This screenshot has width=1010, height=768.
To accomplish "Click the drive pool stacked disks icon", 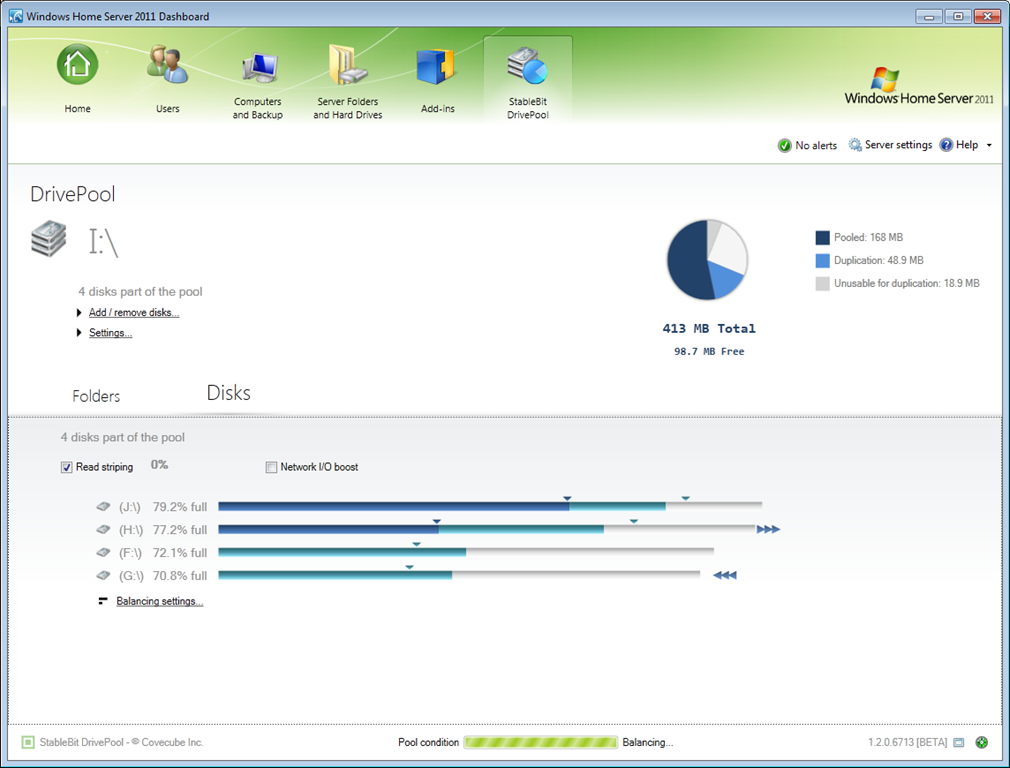I will click(x=48, y=238).
